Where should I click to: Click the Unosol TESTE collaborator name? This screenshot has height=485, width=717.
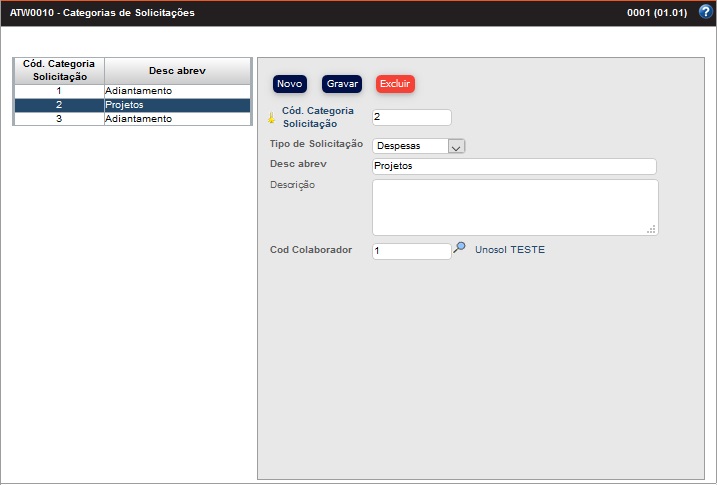coord(510,250)
